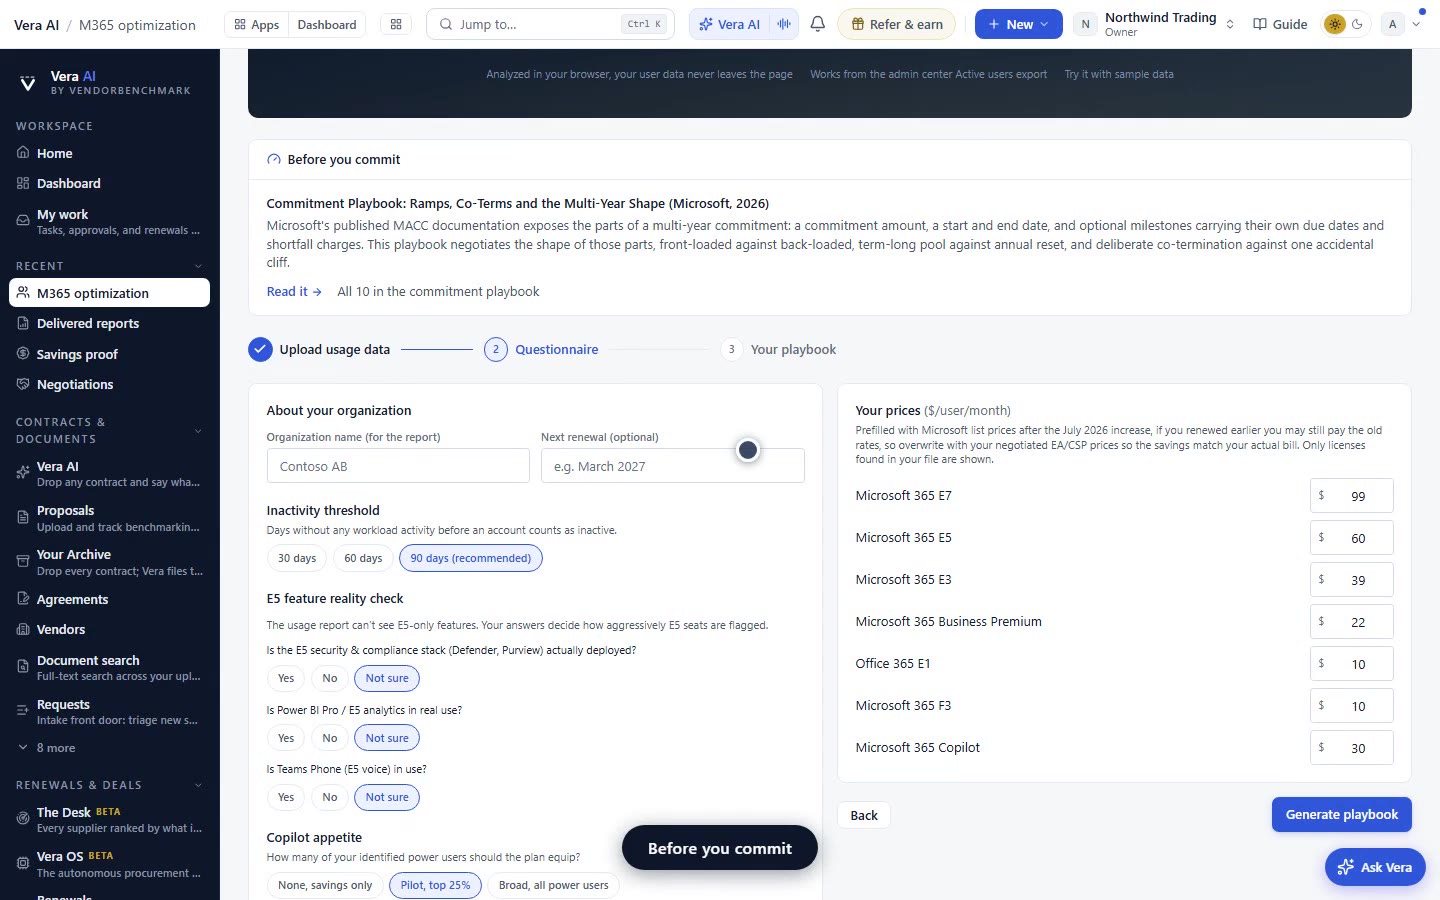Select 90 days (recommended) threshold
Viewport: 1440px width, 900px height.
471,558
